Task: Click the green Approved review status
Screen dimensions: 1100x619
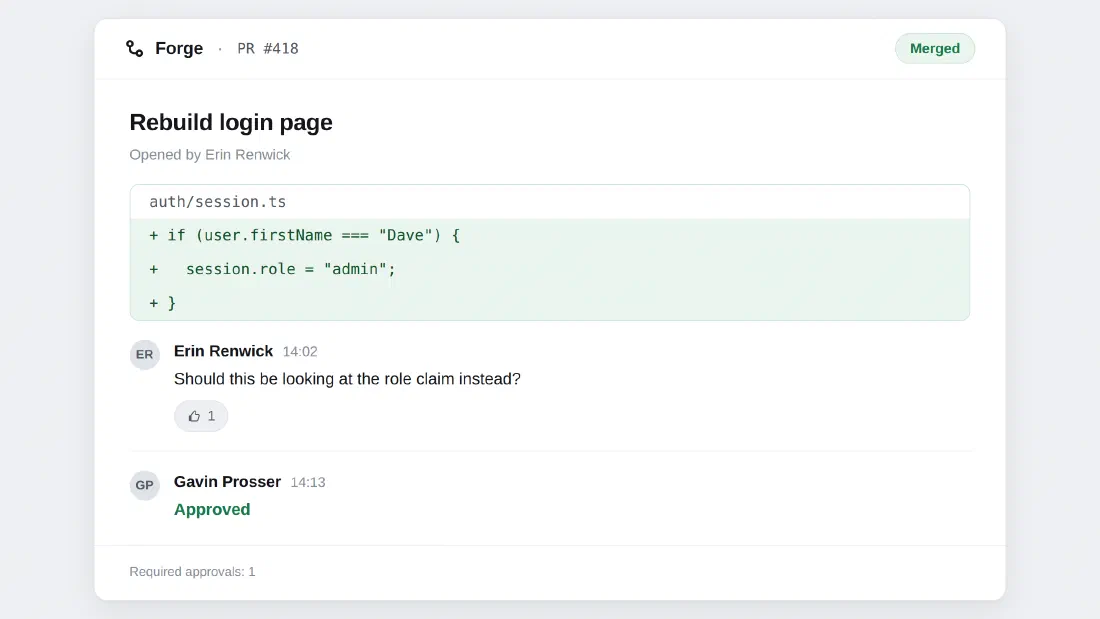Action: 212,510
